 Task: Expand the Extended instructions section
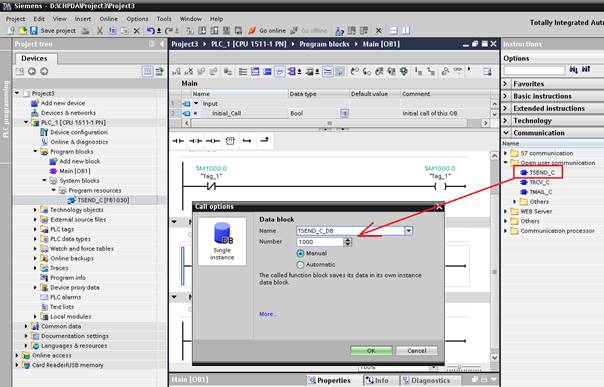coord(506,108)
